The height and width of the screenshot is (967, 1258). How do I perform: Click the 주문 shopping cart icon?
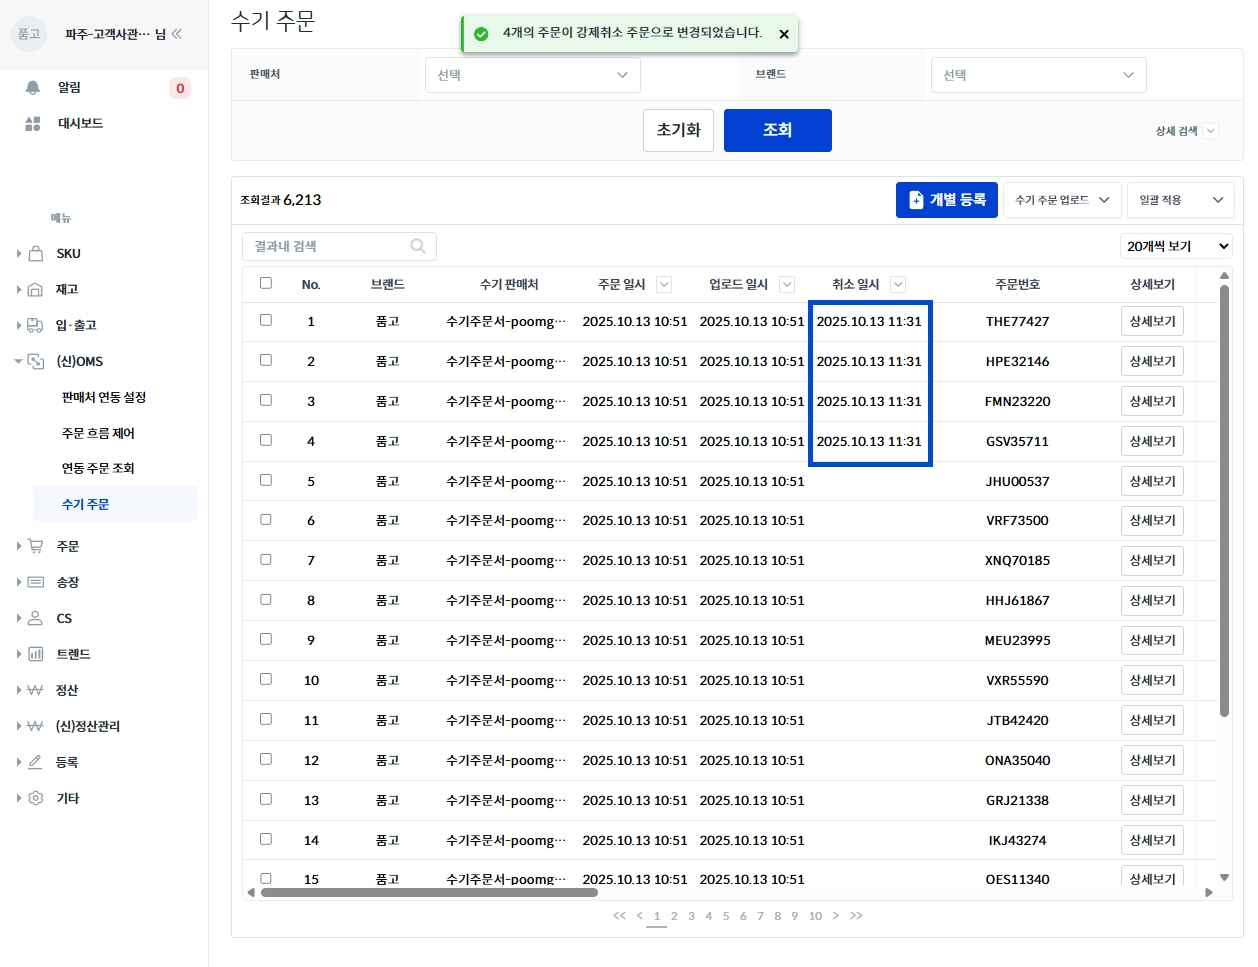[x=35, y=546]
